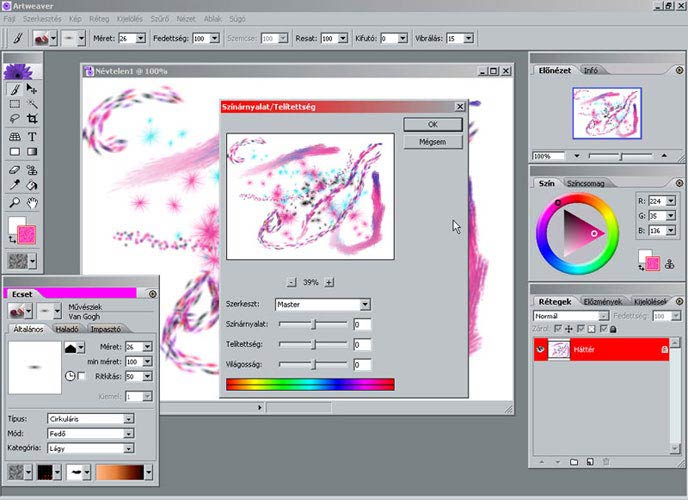Select the Zoom magnifier tool
Image resolution: width=688 pixels, height=500 pixels.
pyautogui.click(x=15, y=203)
